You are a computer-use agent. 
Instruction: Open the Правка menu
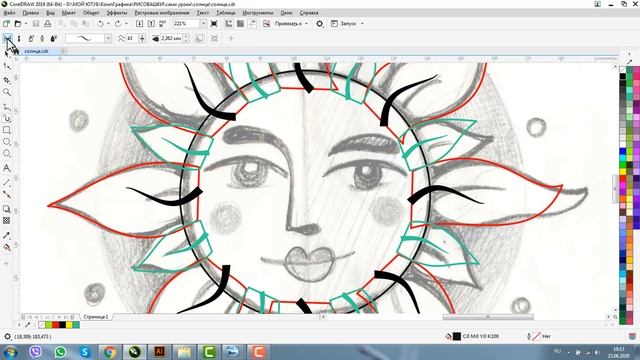[x=31, y=13]
